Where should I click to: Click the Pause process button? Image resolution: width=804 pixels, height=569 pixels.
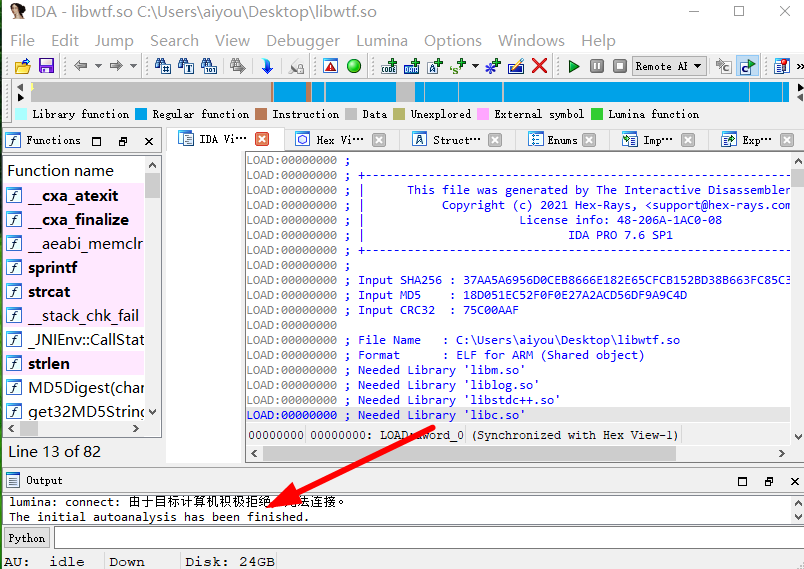[x=597, y=66]
